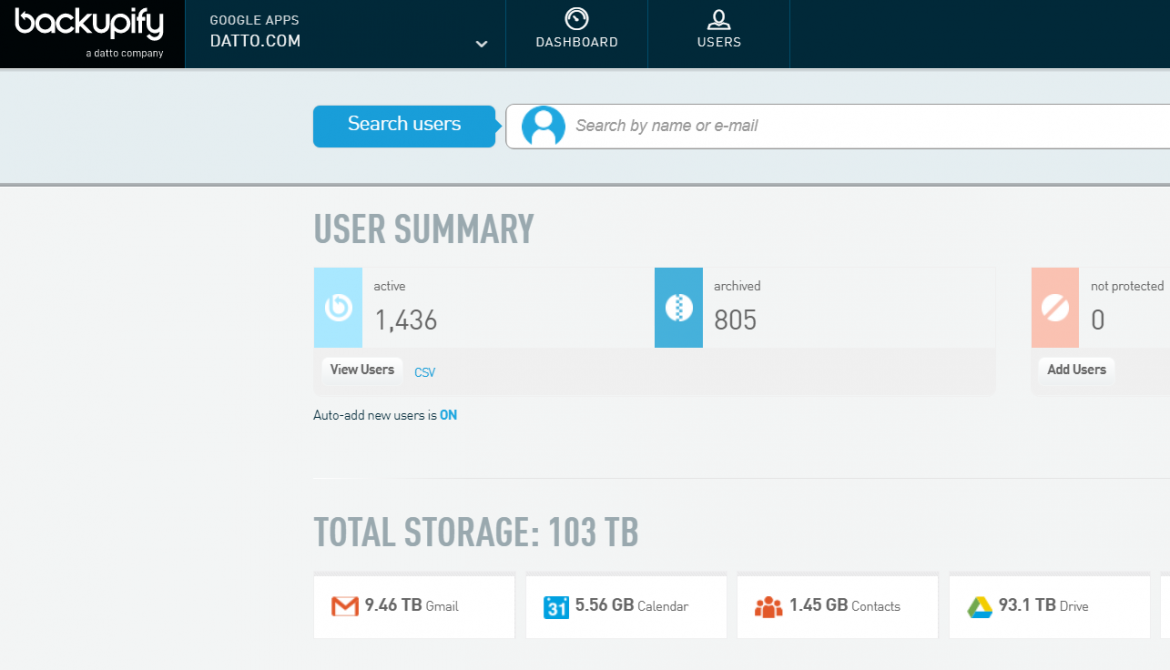The width and height of the screenshot is (1170, 670).
Task: Click the Add Users button
Action: coord(1076,369)
